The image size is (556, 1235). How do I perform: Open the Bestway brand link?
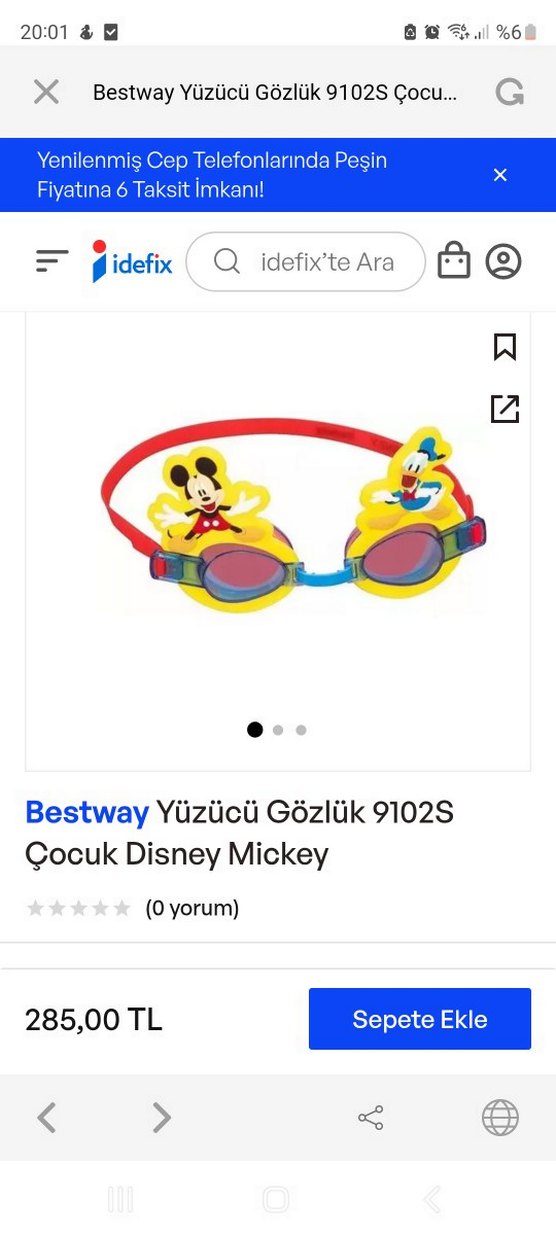[x=87, y=813]
